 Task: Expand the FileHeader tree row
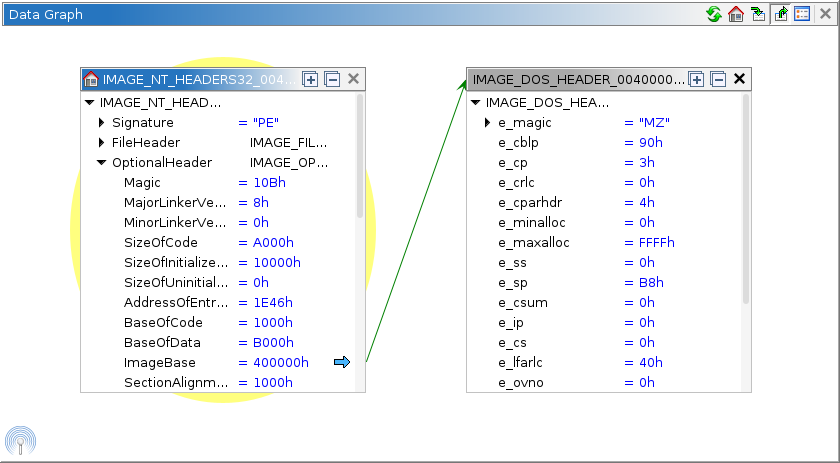pos(102,142)
